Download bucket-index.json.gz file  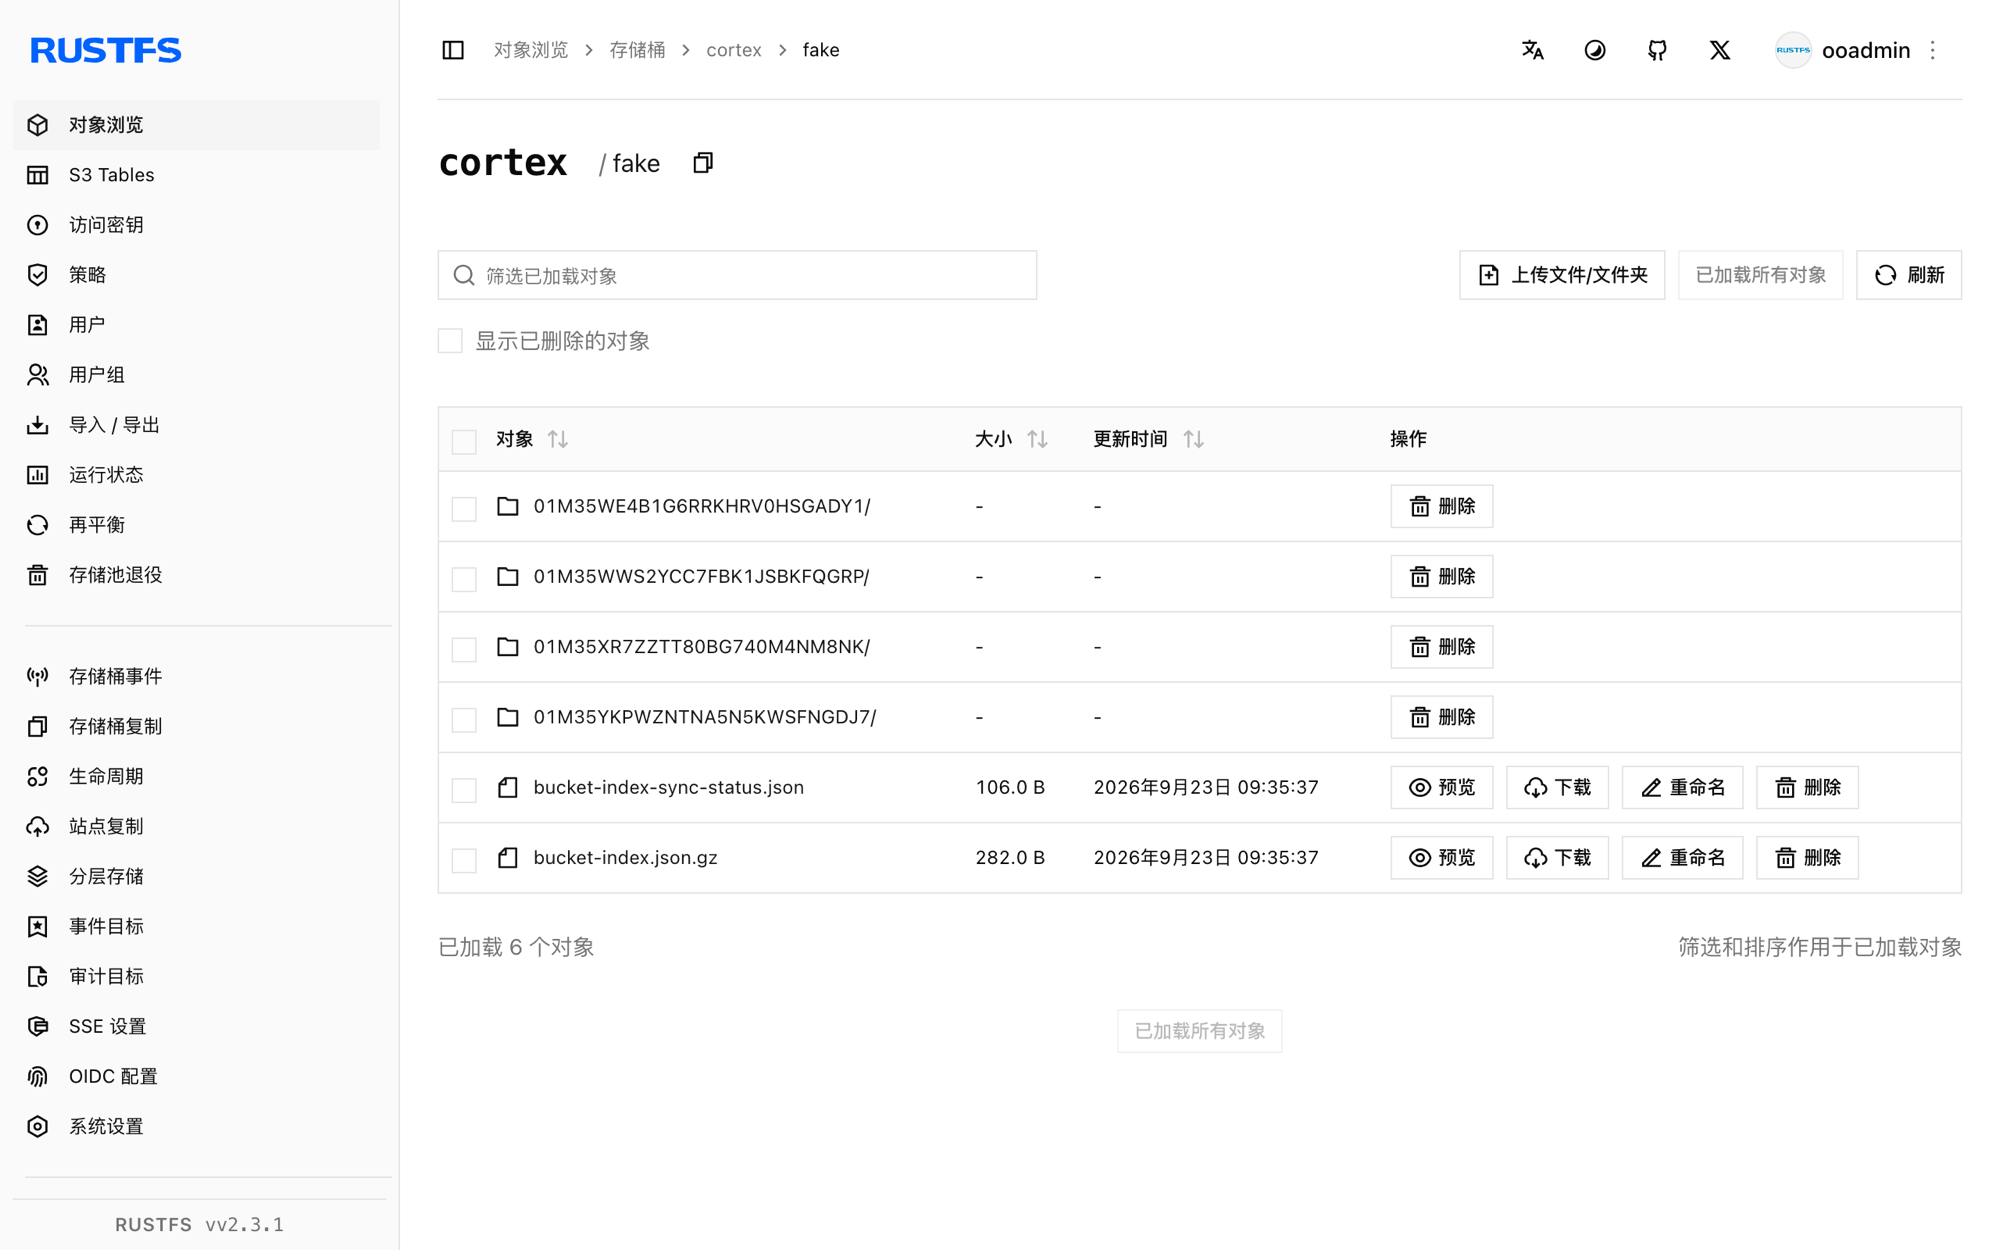(1557, 858)
